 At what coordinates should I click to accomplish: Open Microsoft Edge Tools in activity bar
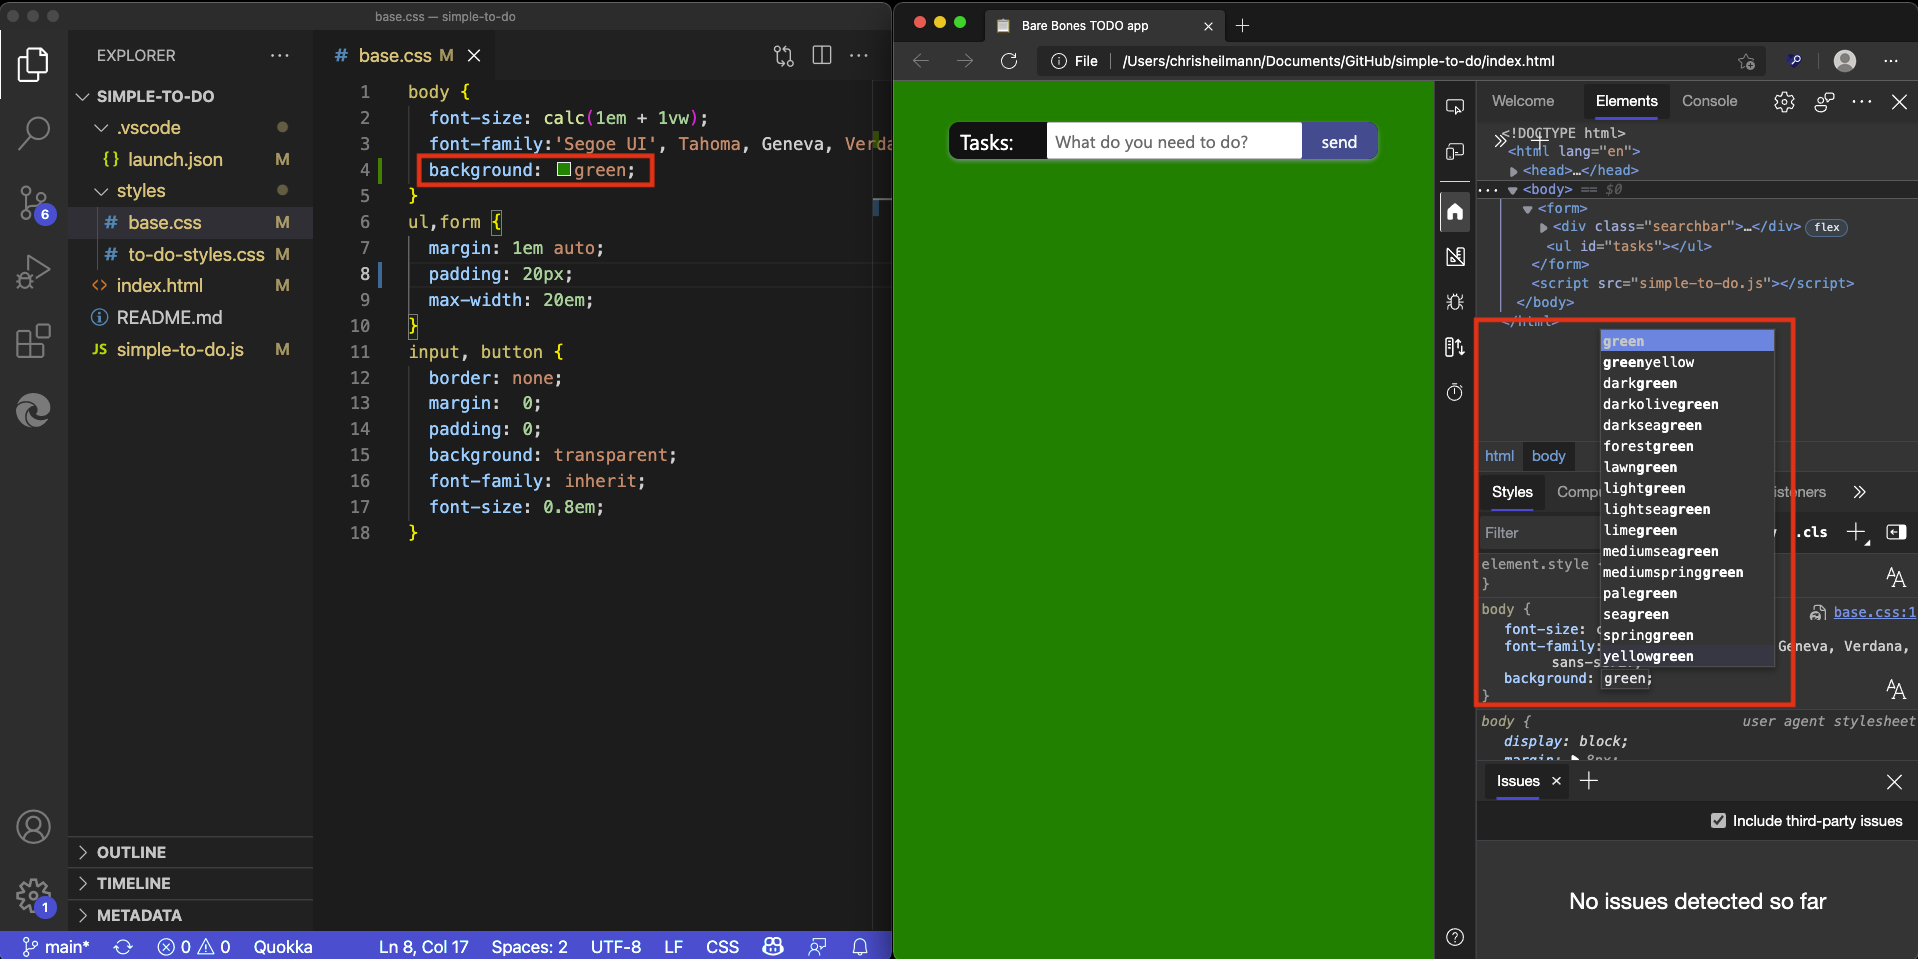click(33, 410)
